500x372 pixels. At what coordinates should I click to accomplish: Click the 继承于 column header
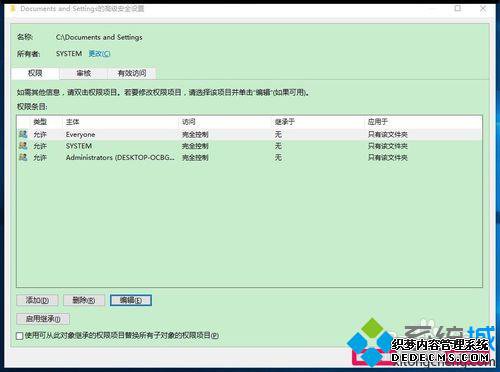click(x=285, y=122)
